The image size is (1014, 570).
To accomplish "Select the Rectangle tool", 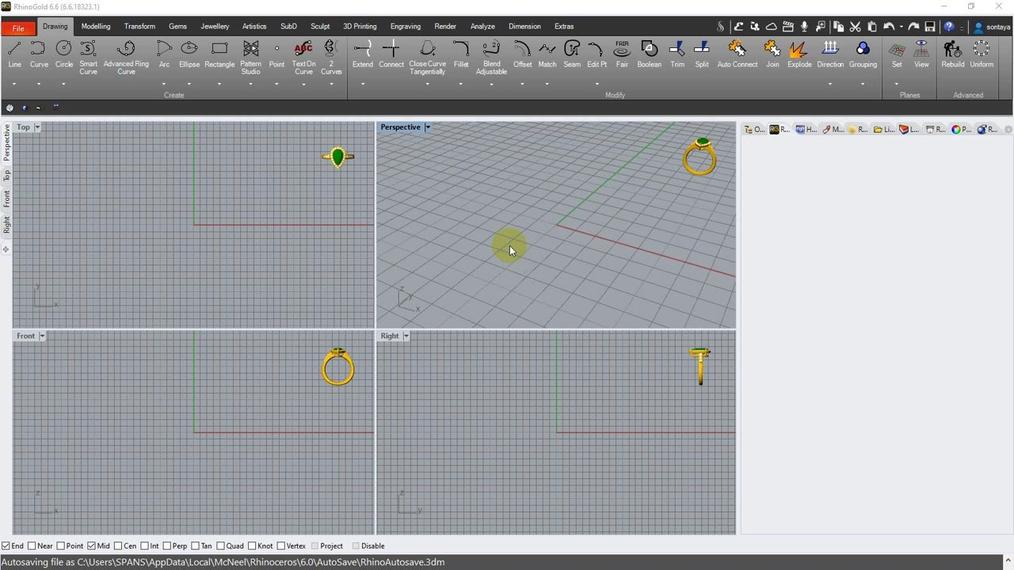I will (219, 54).
